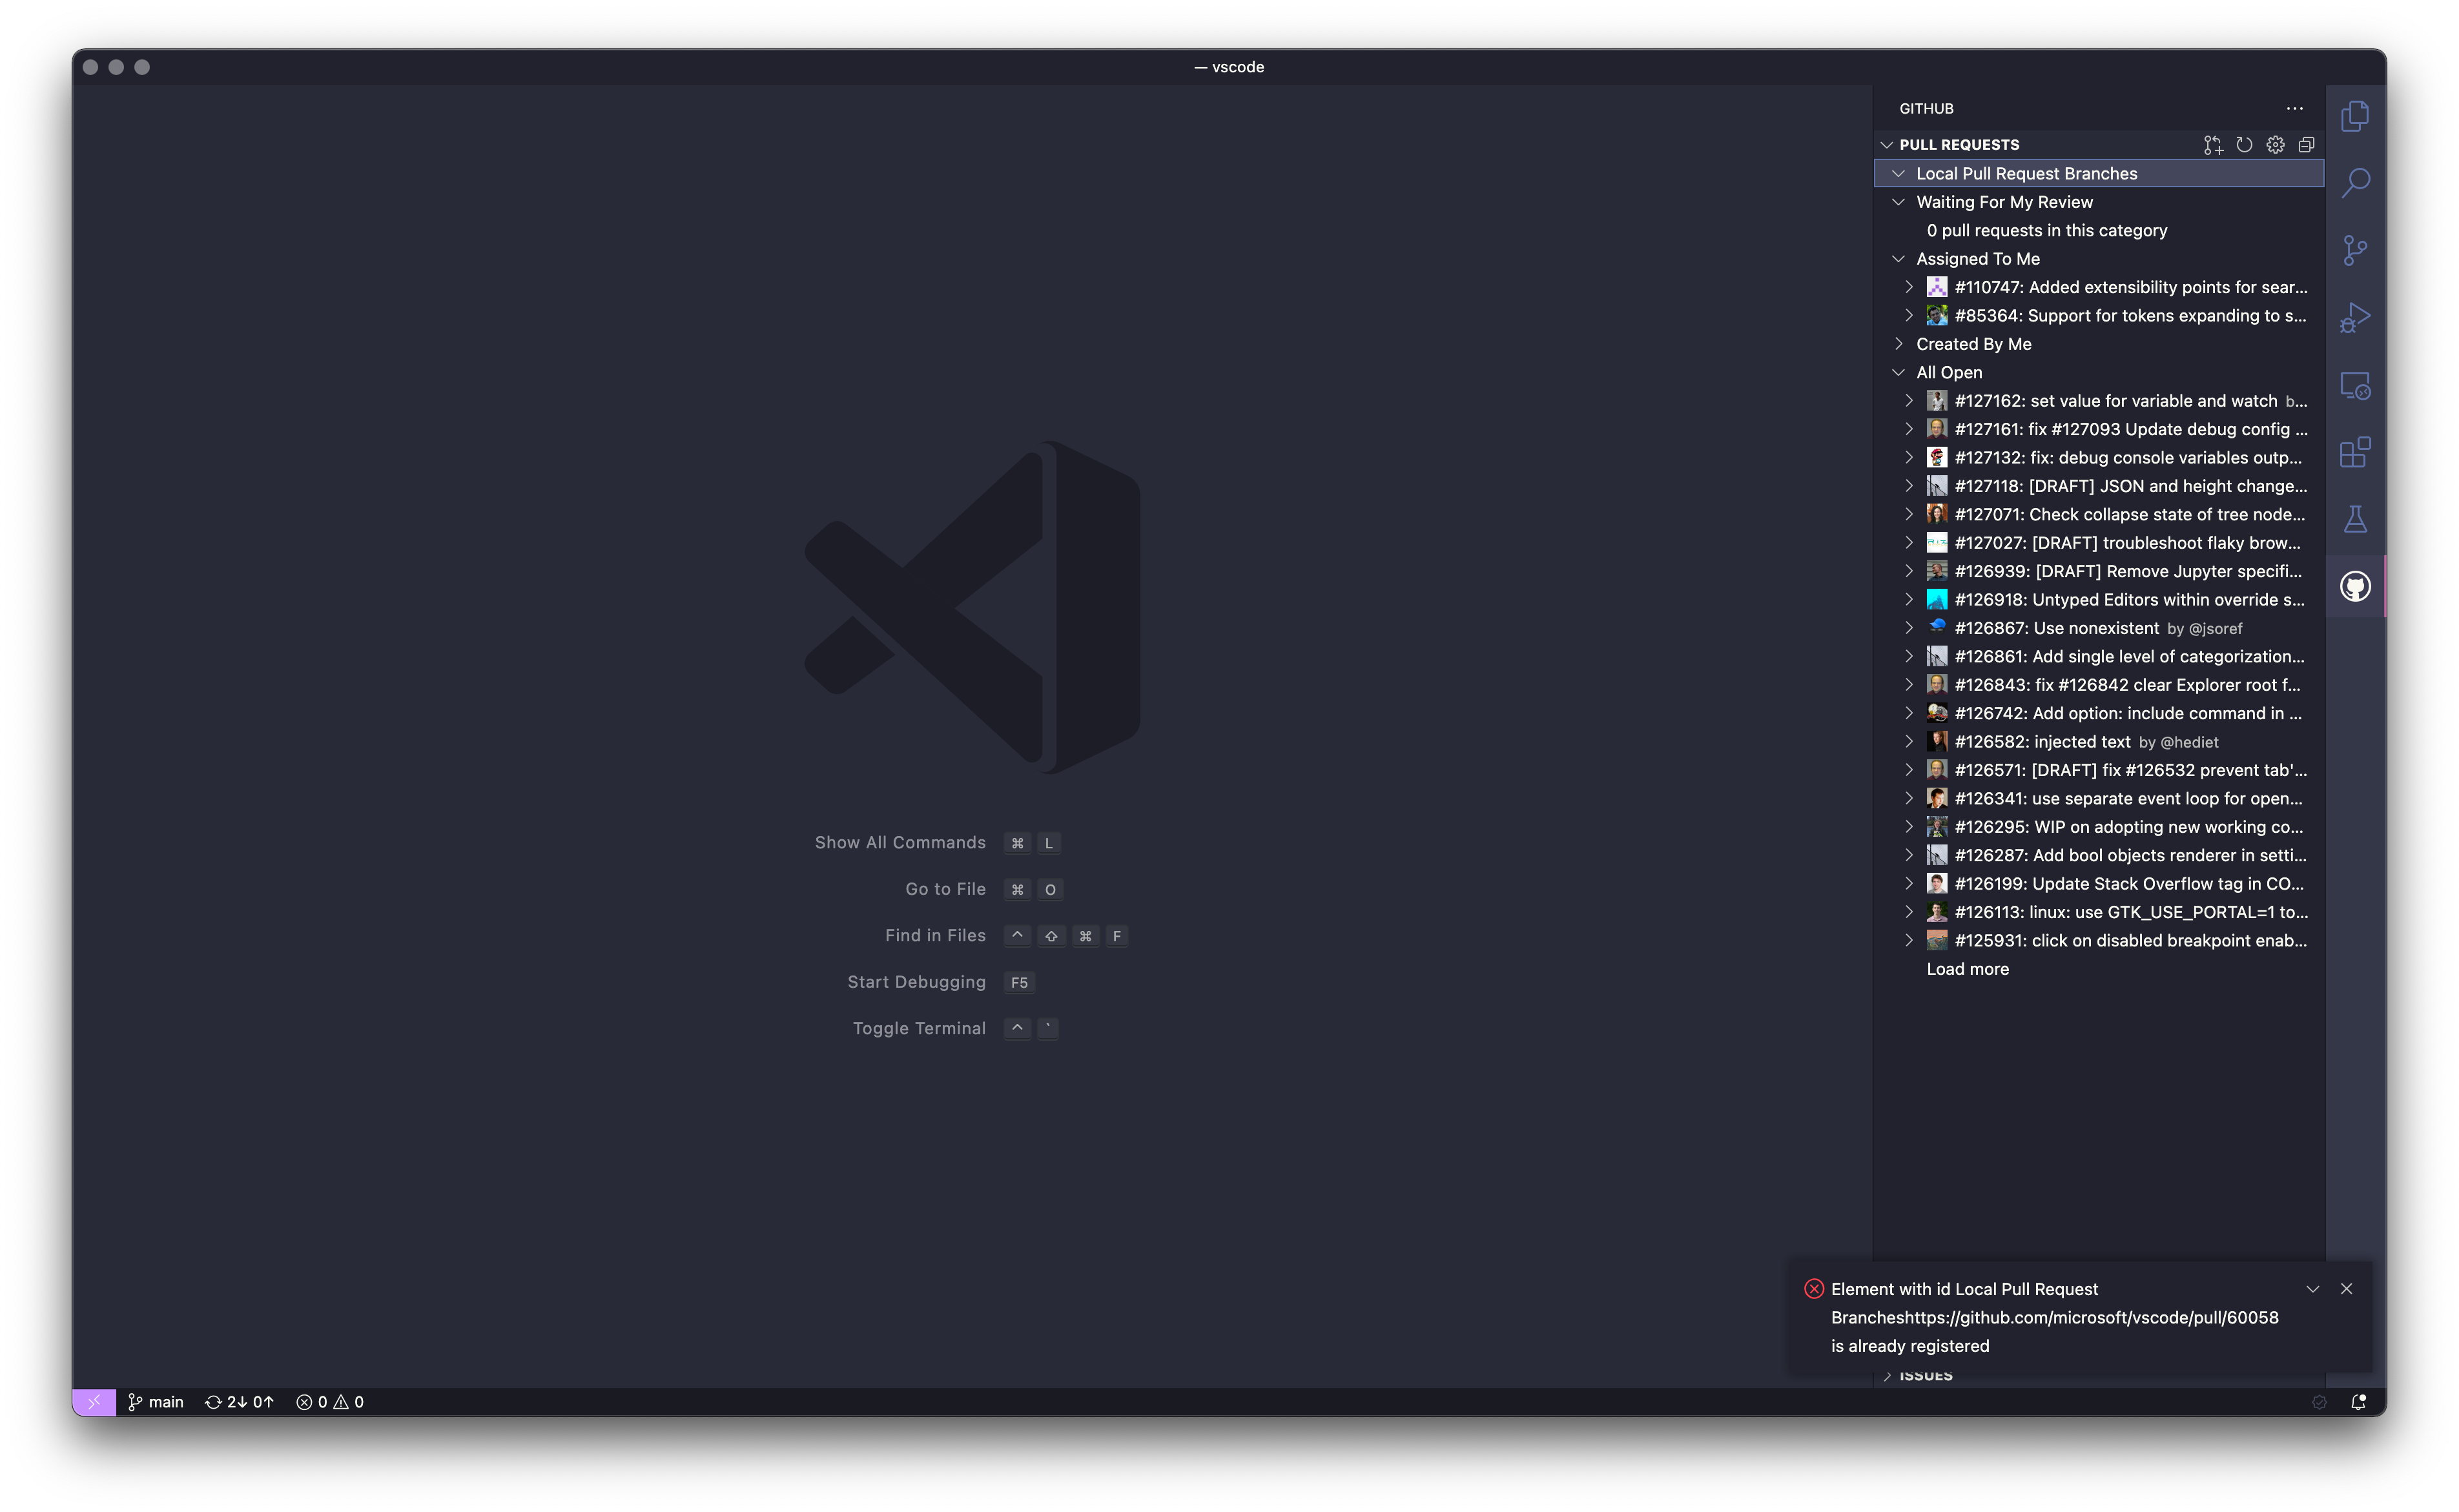This screenshot has height=1512, width=2459.
Task: Click Load more to fetch more pull requests
Action: tap(1968, 969)
